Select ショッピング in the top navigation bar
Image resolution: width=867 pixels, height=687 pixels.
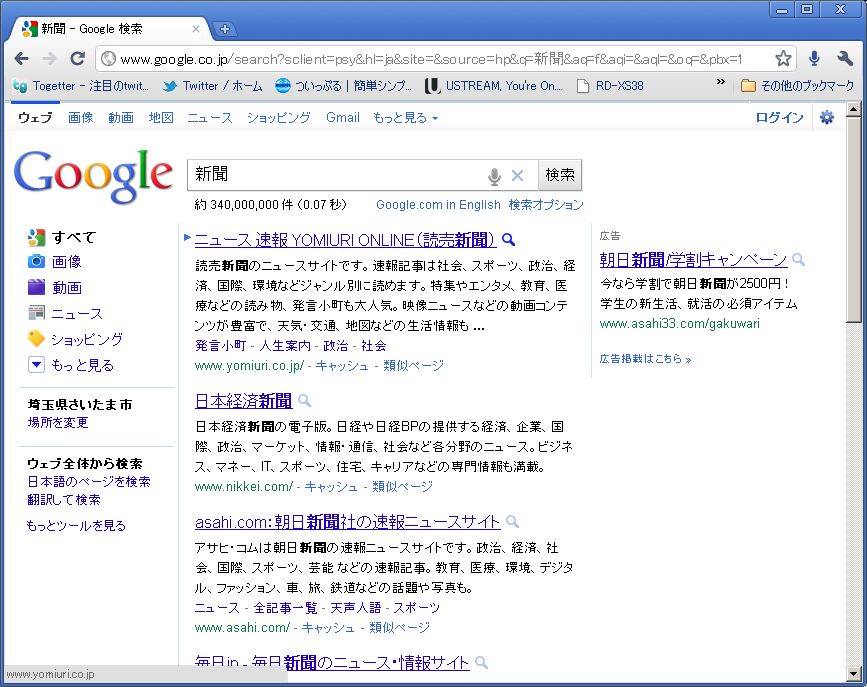(278, 117)
